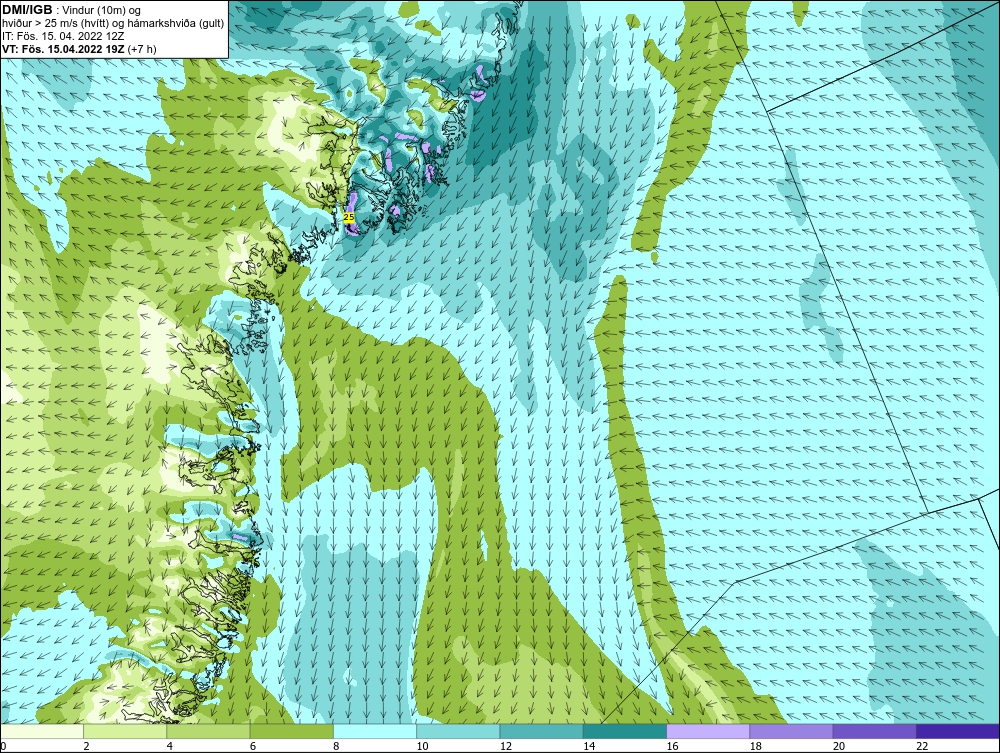Image resolution: width=1000 pixels, height=753 pixels.
Task: Click the 'IT: Fös. 15. 04. 2022 12Z' line
Action: click(62, 36)
